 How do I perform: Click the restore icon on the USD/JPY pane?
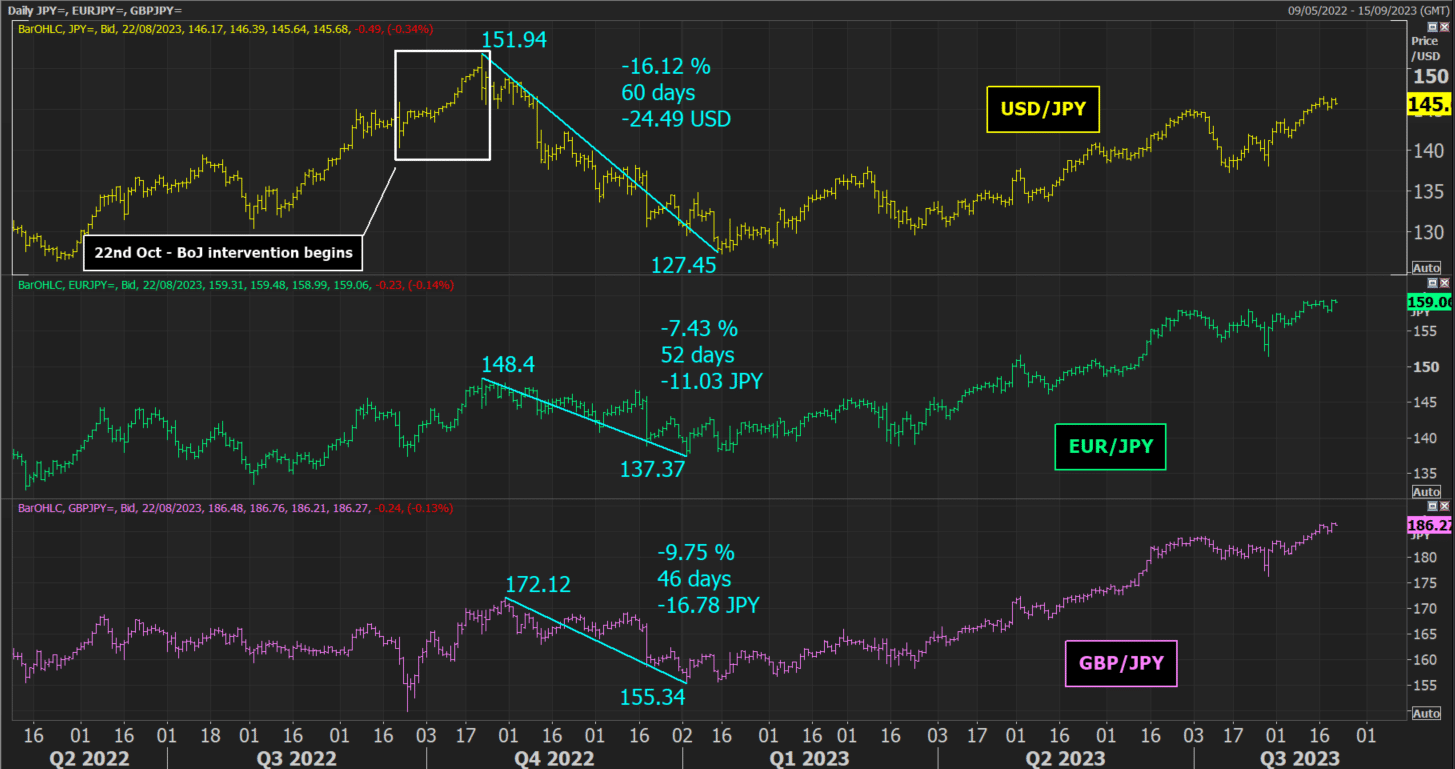point(1433,27)
